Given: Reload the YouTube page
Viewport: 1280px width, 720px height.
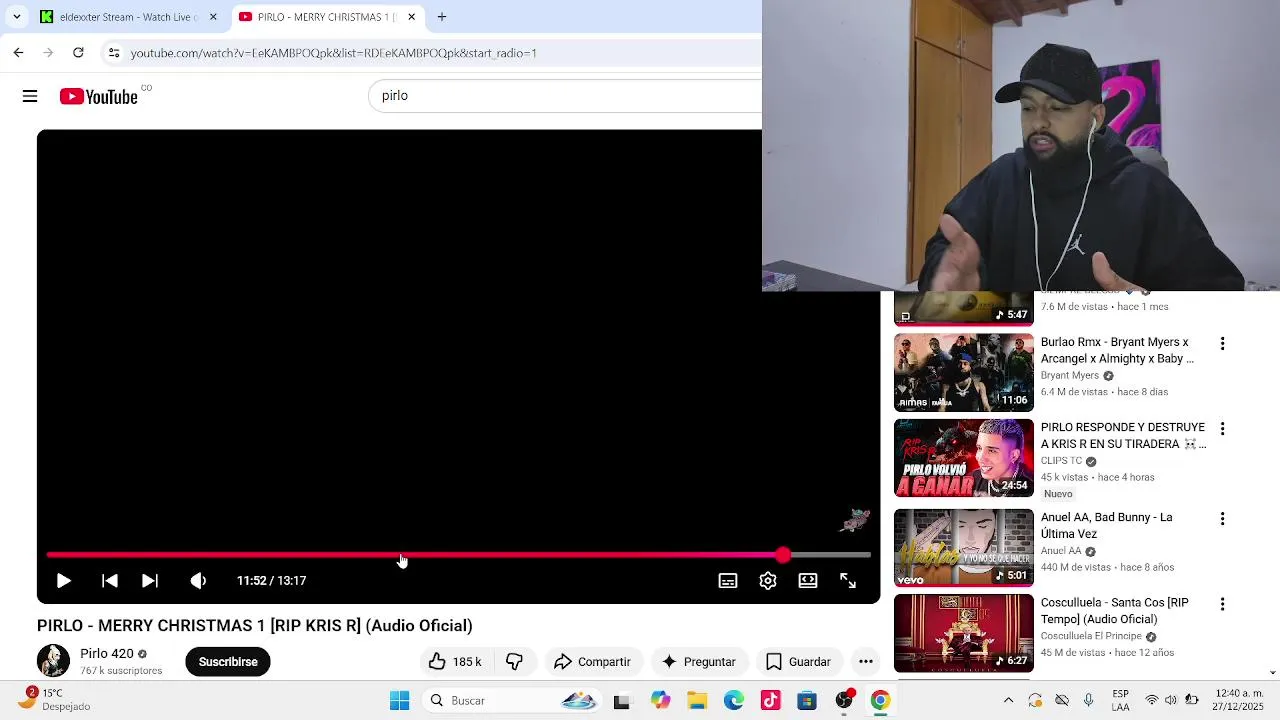Looking at the screenshot, I should coord(78,53).
